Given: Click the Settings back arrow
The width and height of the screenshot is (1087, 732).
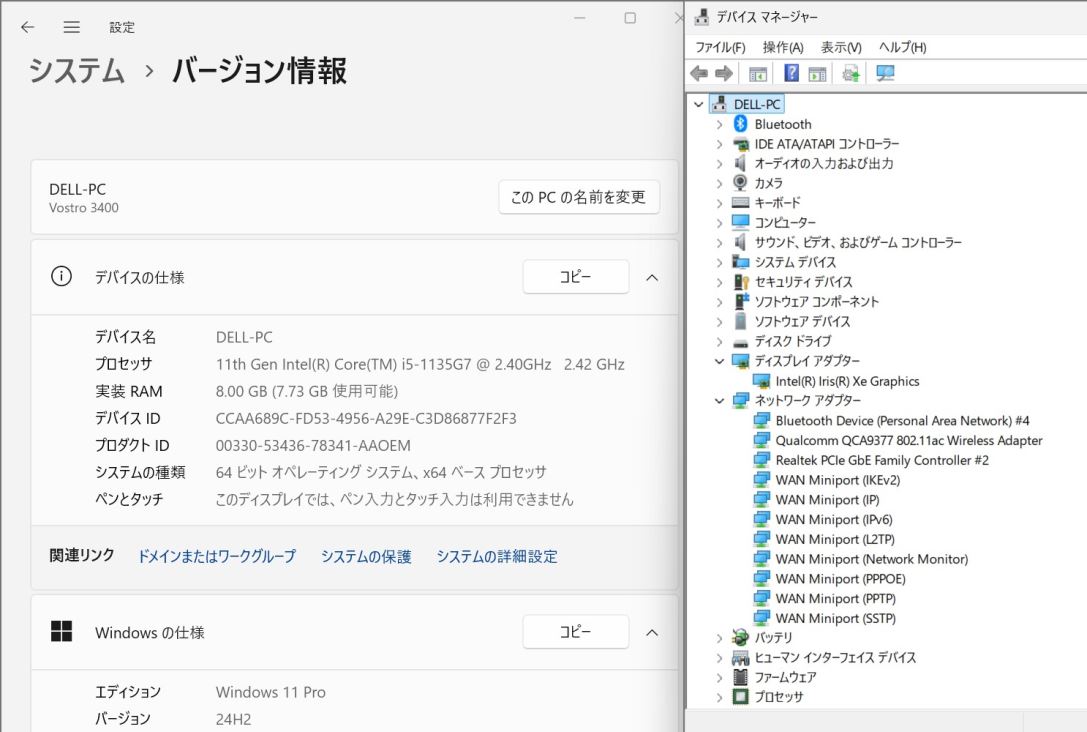Looking at the screenshot, I should pyautogui.click(x=28, y=27).
